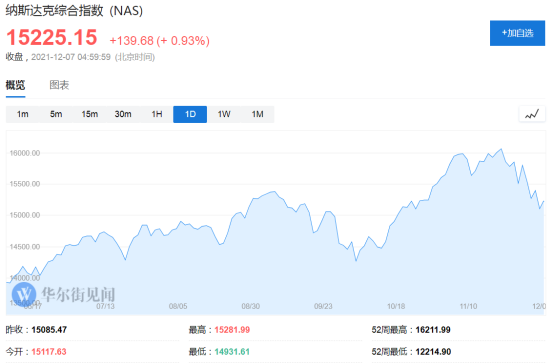Viewport: 553px width, 364px height.
Task: Switch chart to 1W interval
Action: (224, 114)
